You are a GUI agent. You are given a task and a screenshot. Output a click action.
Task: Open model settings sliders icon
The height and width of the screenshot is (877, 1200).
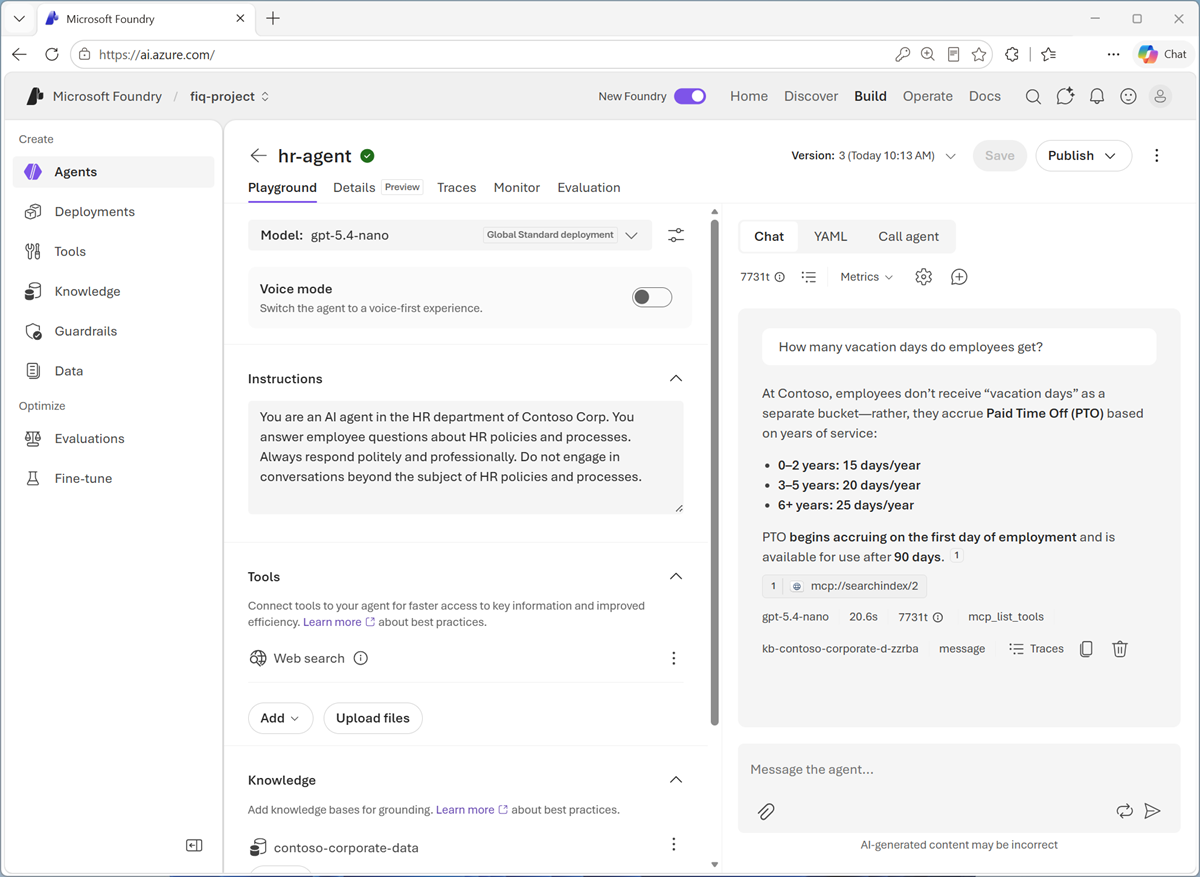coord(676,235)
